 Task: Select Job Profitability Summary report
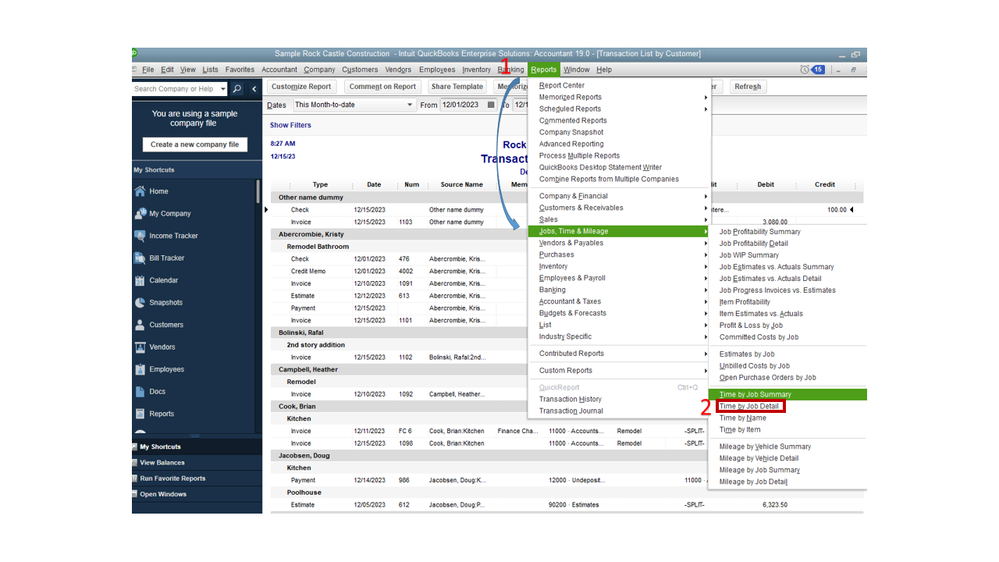(x=760, y=232)
